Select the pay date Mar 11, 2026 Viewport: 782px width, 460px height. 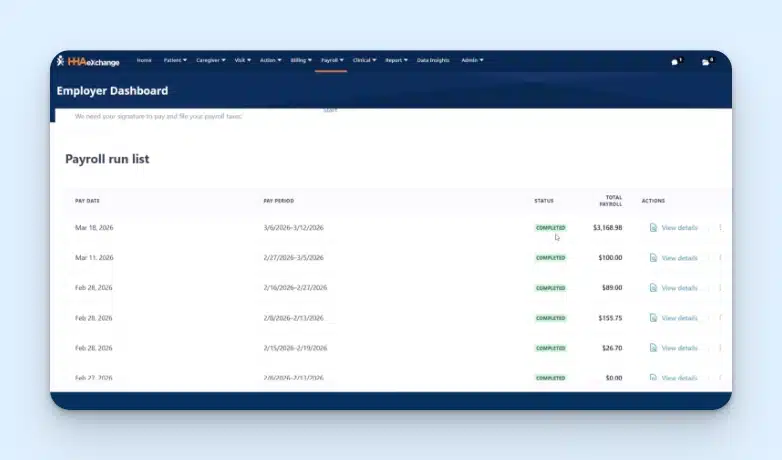pyautogui.click(x=94, y=258)
